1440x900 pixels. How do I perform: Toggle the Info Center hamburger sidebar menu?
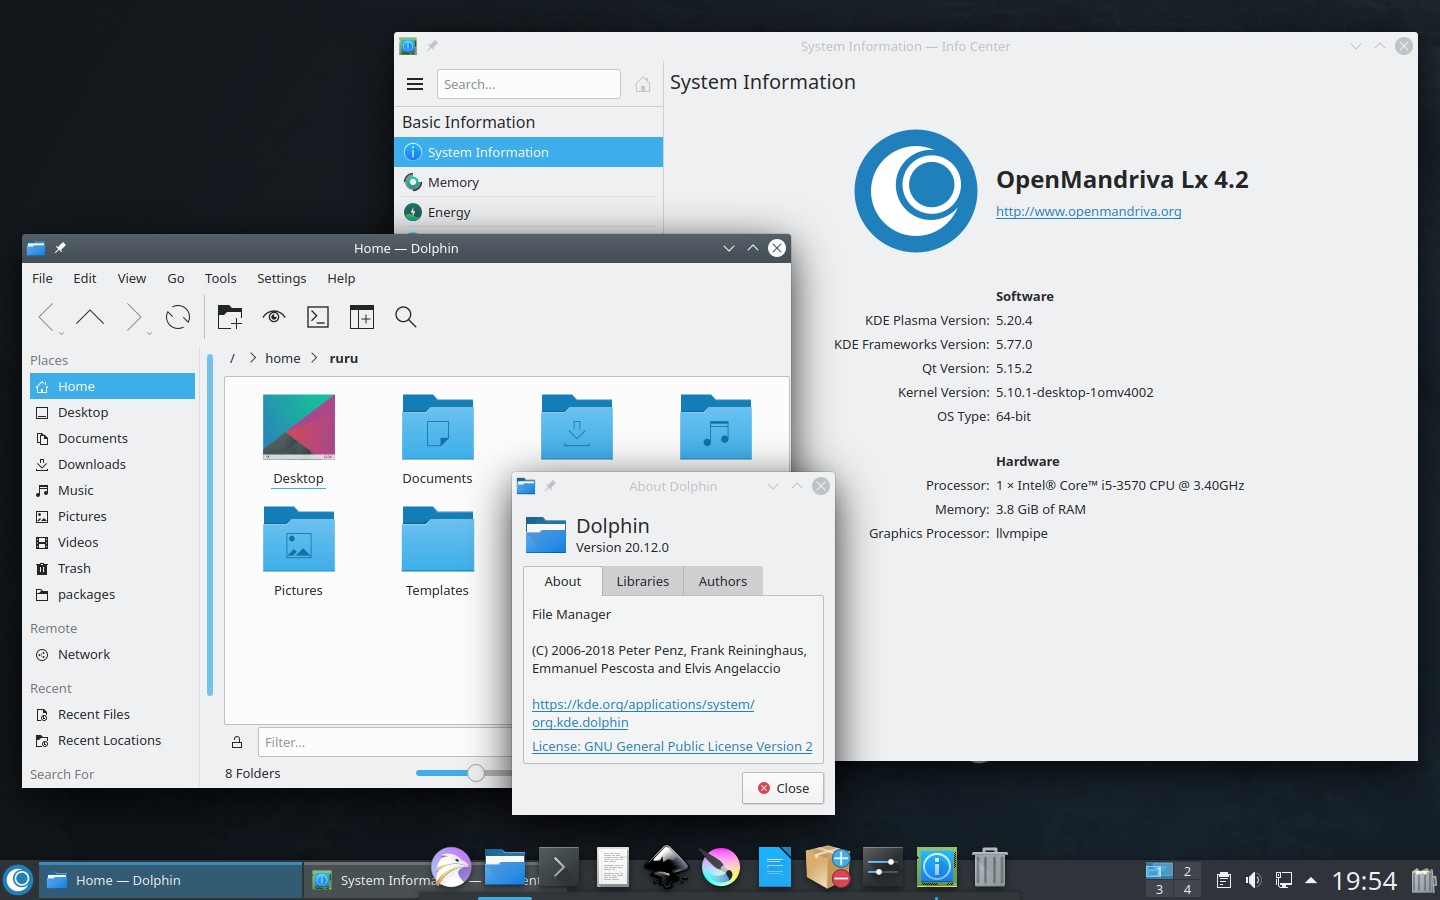point(415,84)
